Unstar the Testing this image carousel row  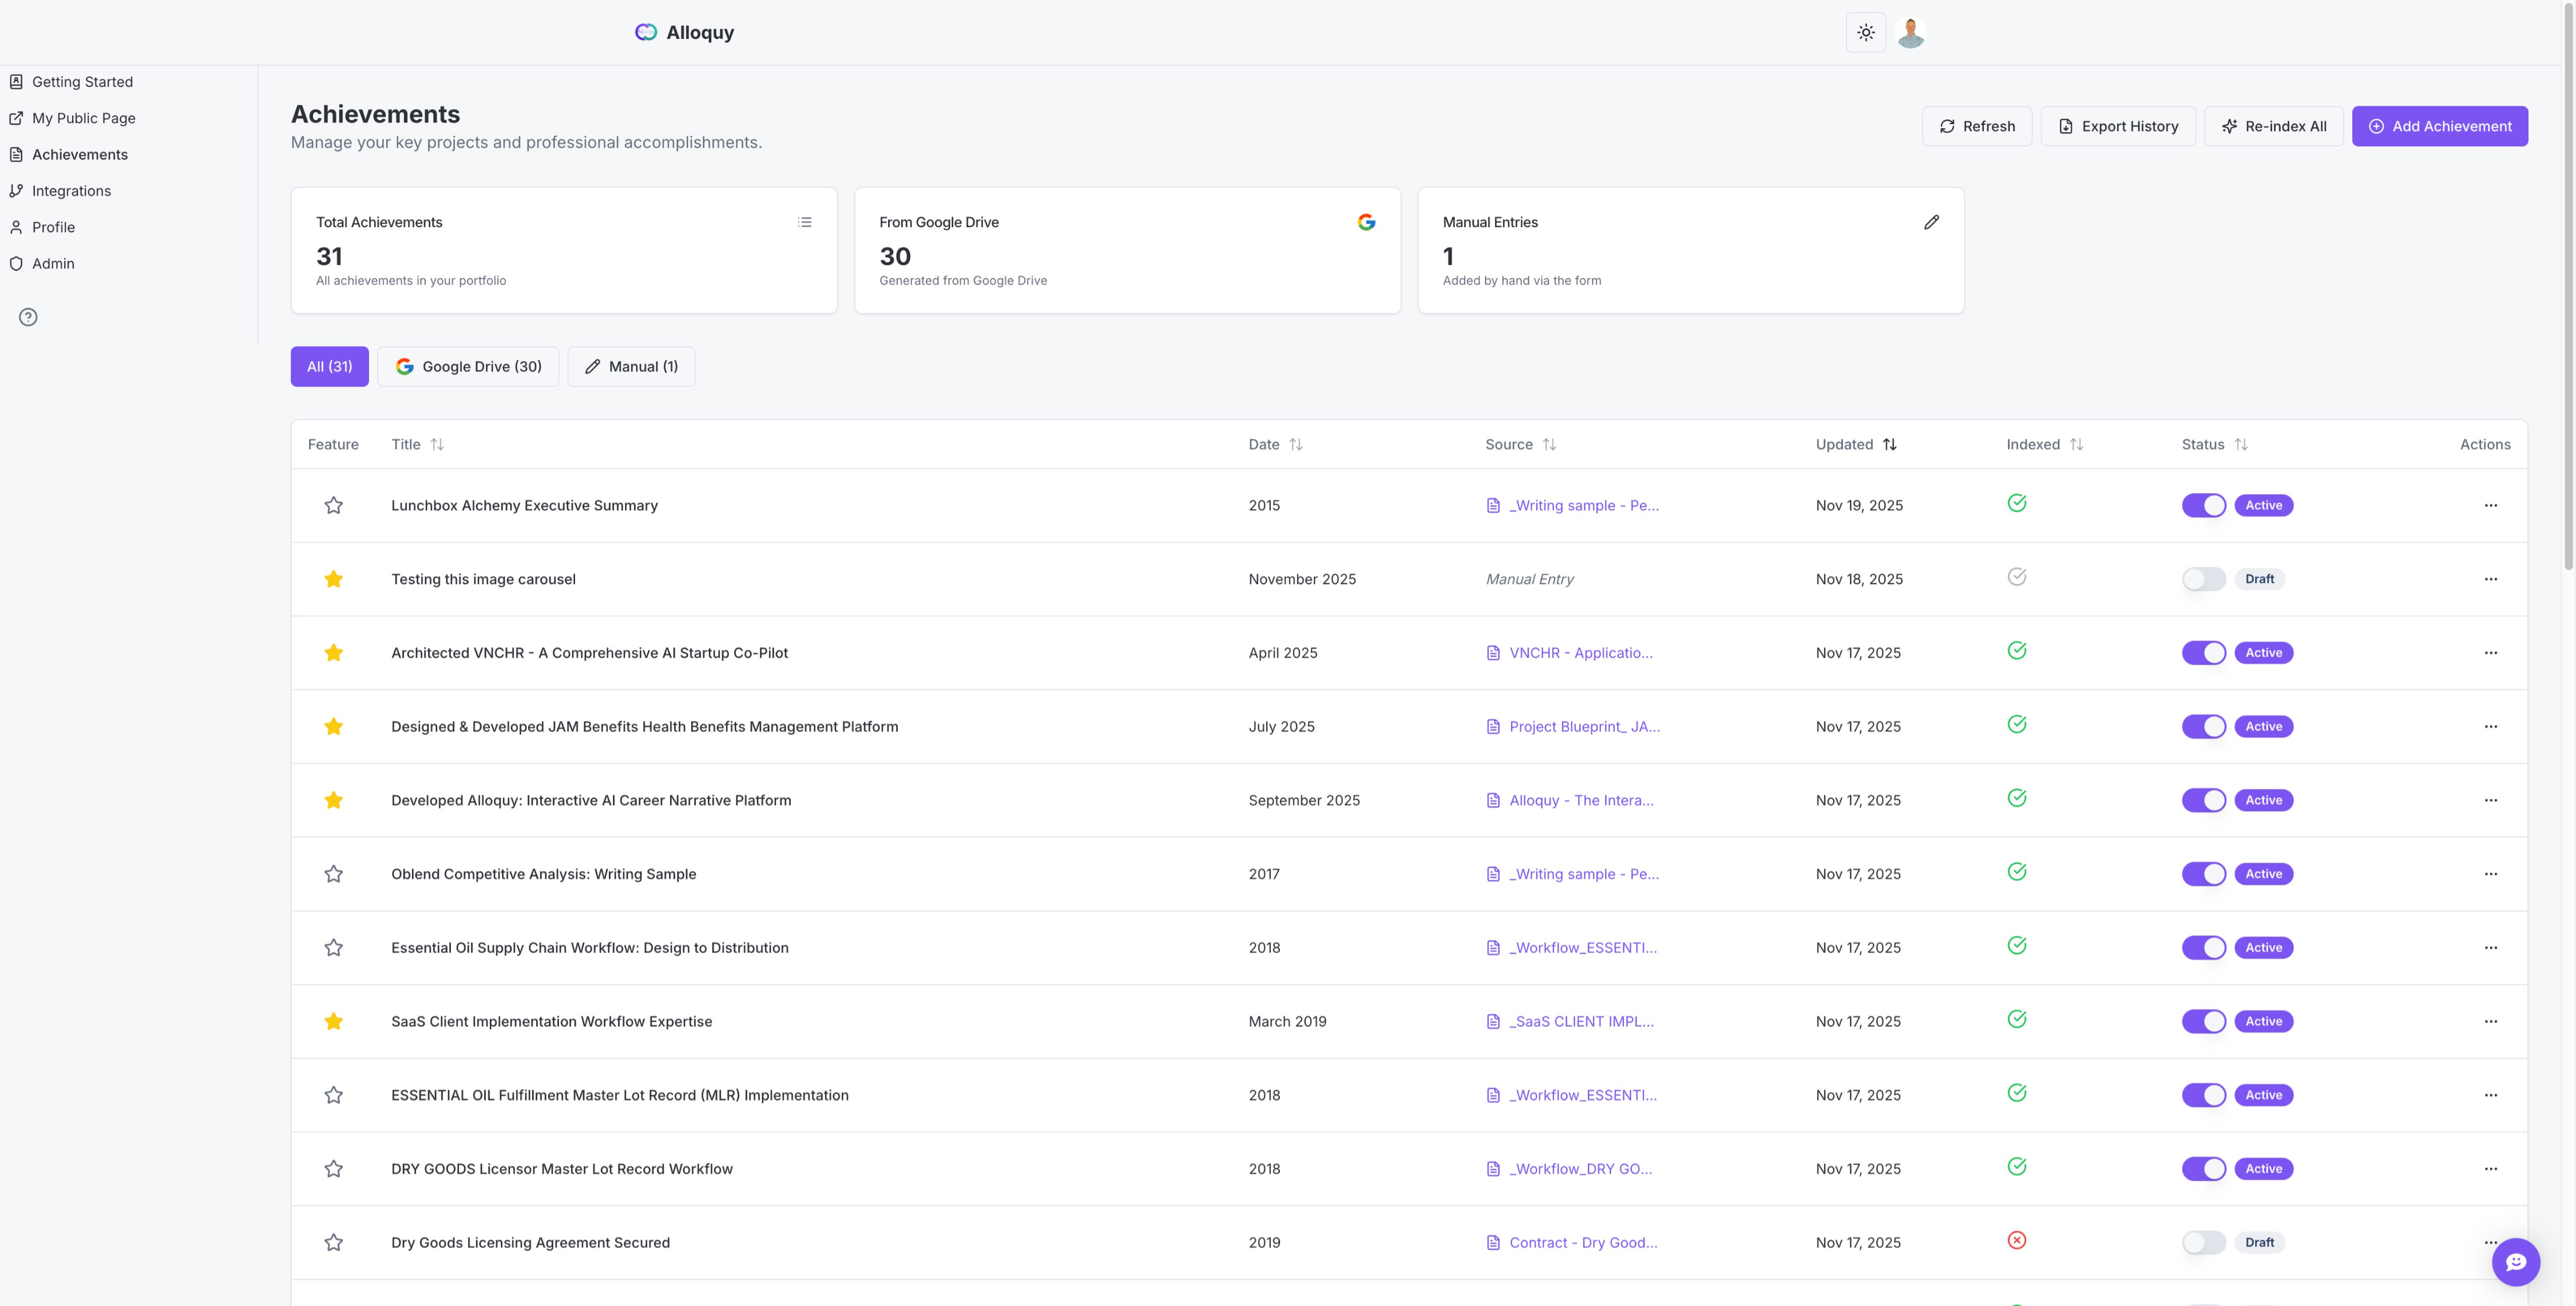point(334,579)
